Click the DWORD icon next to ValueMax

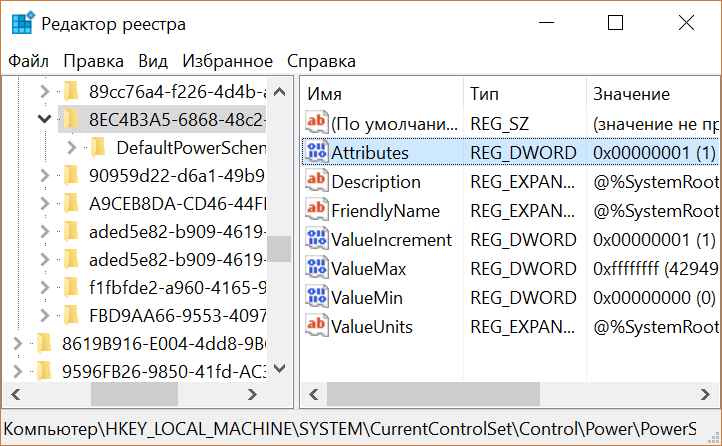(317, 267)
